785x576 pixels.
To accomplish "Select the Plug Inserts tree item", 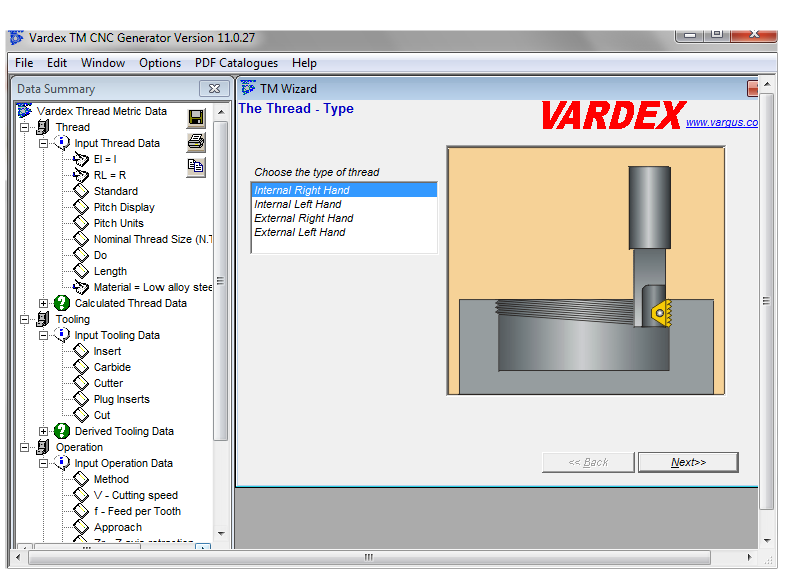I will [x=122, y=399].
